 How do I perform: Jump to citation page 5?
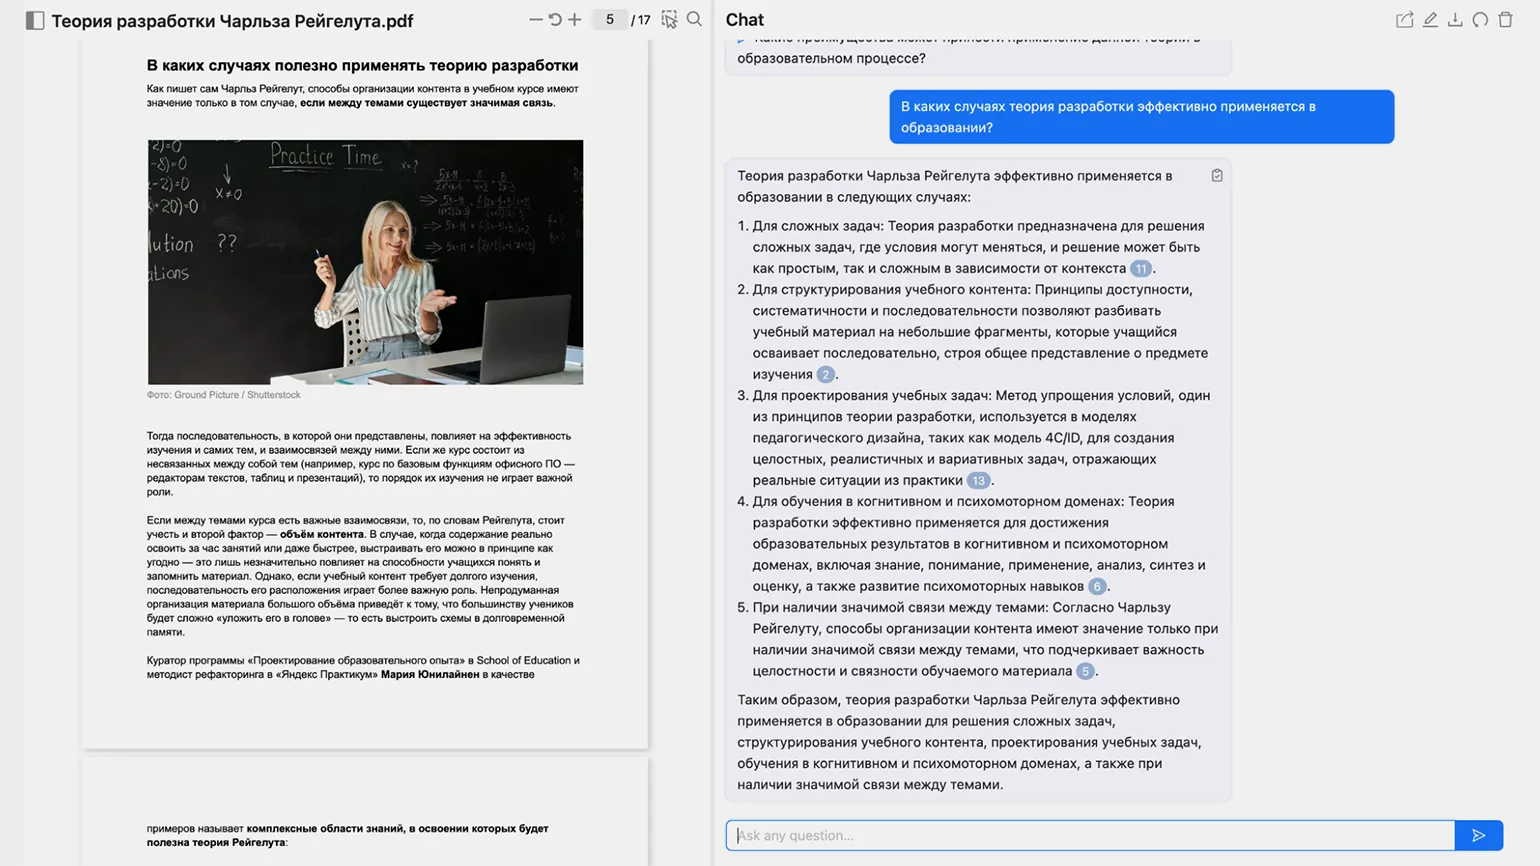(x=1085, y=672)
